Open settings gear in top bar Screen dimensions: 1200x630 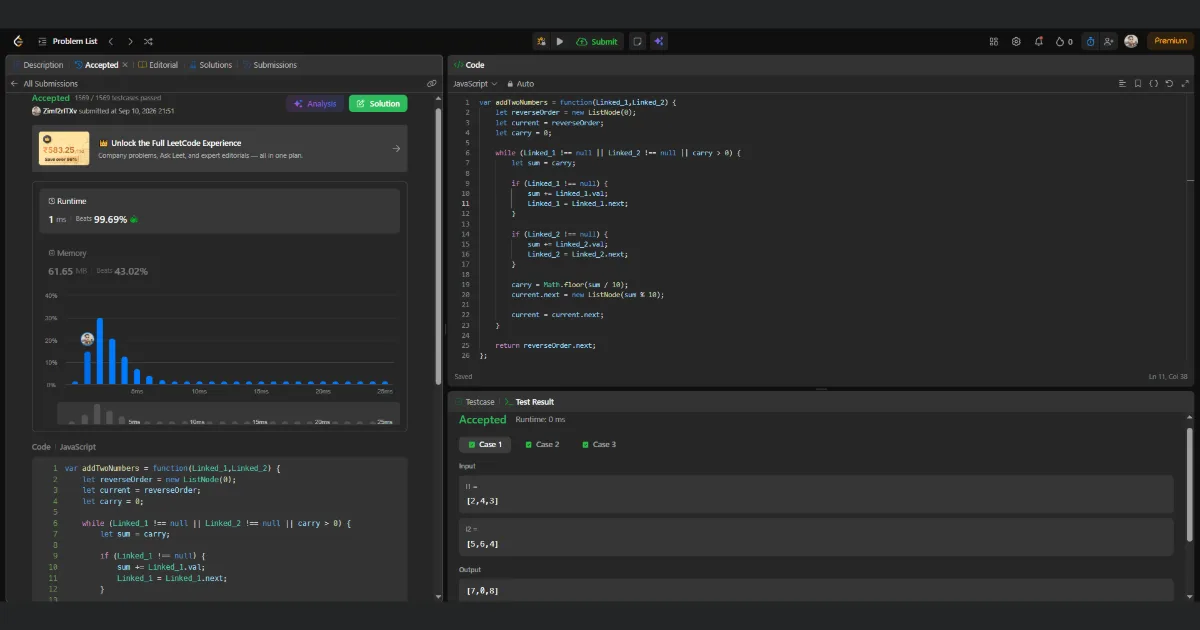click(1016, 41)
